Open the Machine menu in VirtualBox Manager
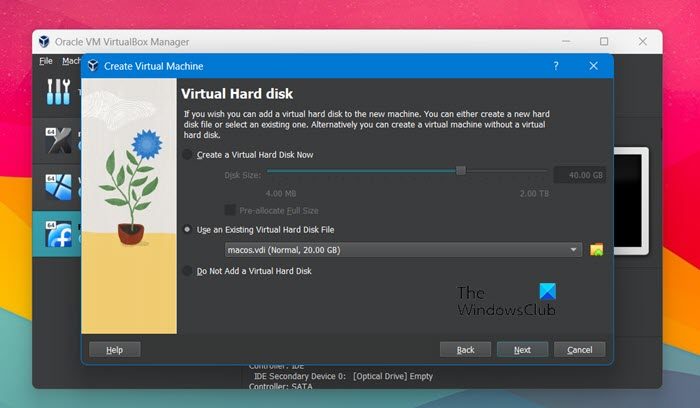Screen dimensions: 700x408 [71, 61]
